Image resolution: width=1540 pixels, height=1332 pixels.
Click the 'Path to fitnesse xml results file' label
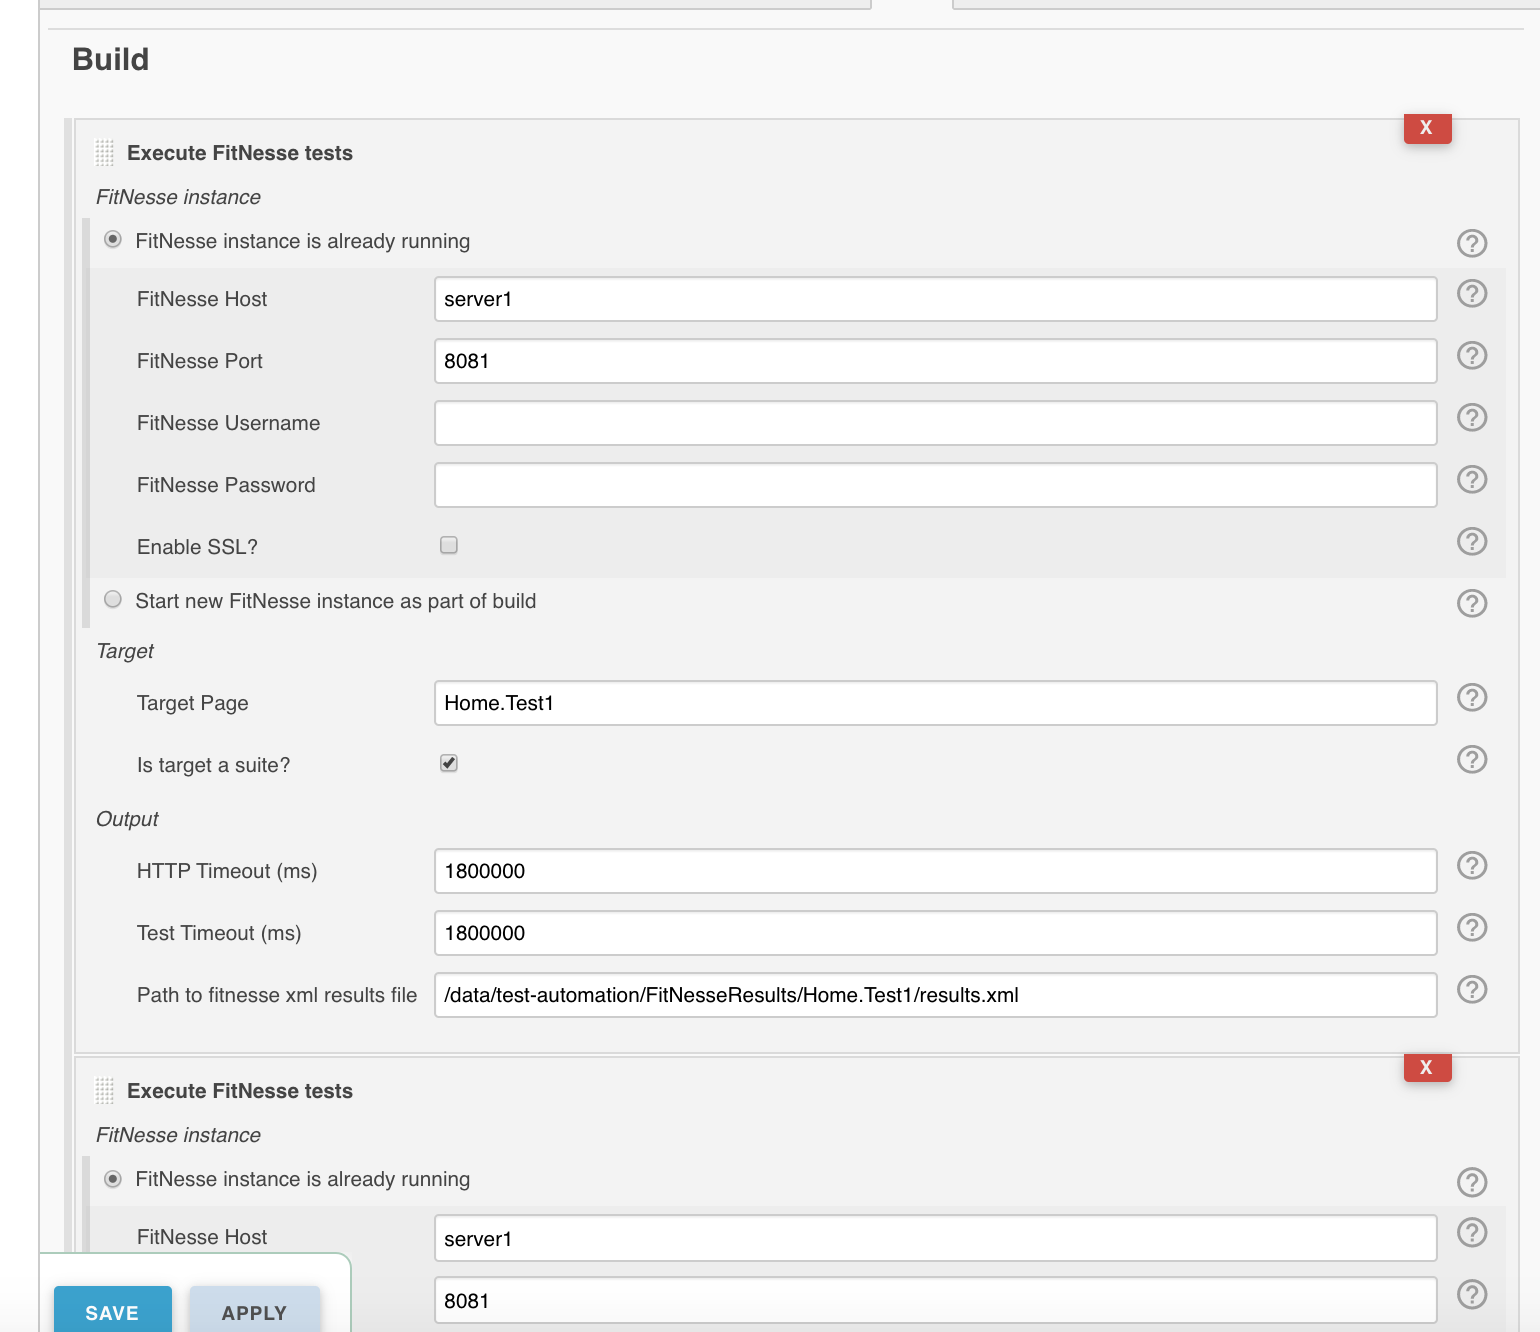click(x=277, y=995)
